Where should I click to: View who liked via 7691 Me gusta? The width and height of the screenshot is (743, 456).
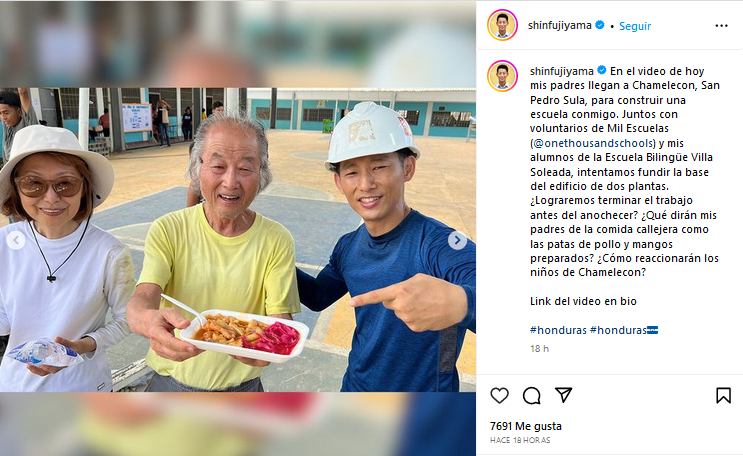click(526, 426)
